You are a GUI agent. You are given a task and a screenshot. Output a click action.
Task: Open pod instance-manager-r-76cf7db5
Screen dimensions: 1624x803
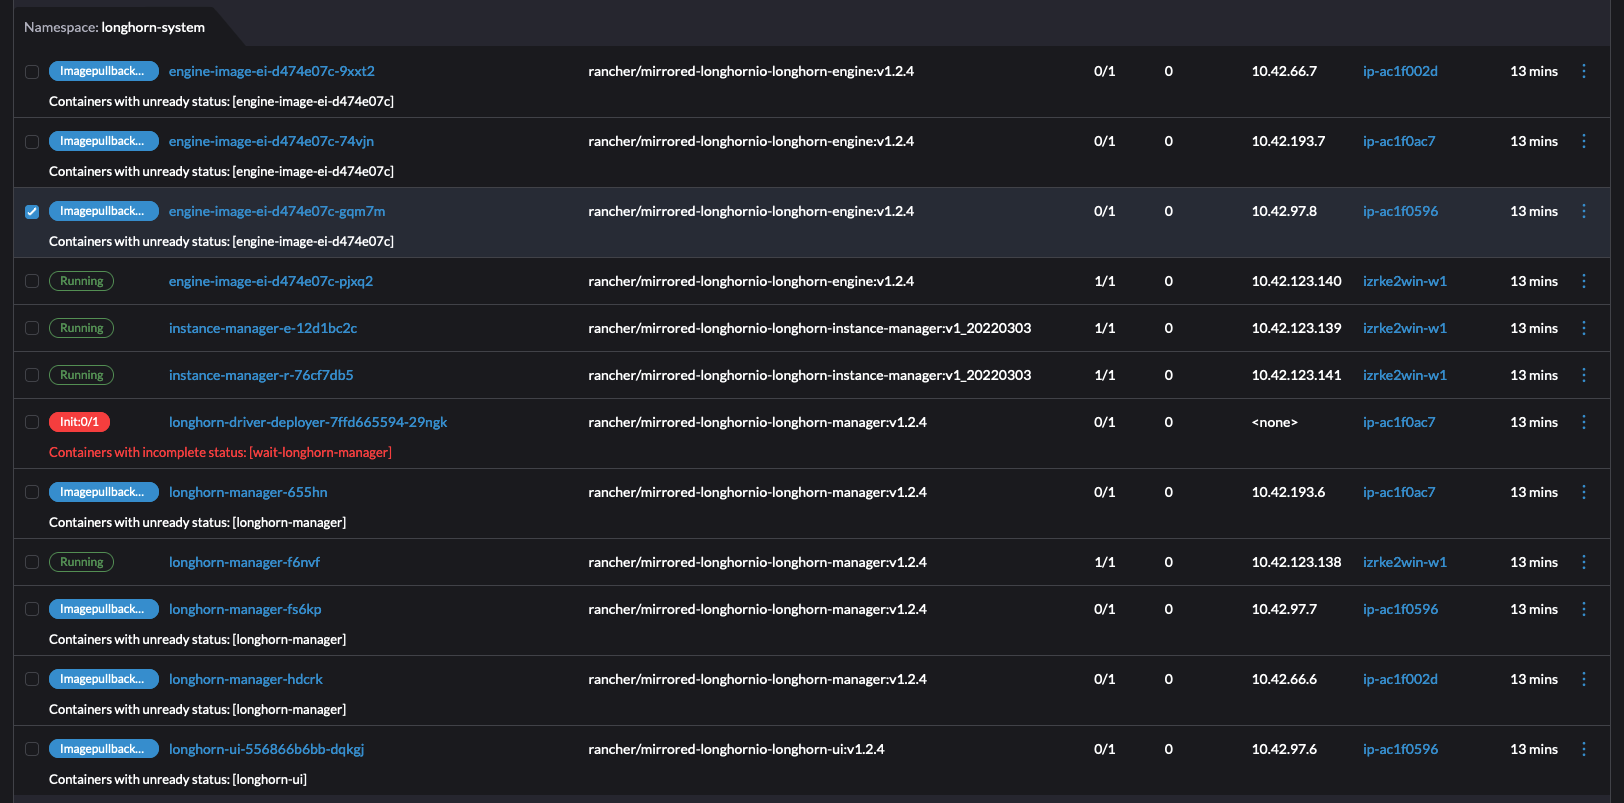click(x=261, y=375)
